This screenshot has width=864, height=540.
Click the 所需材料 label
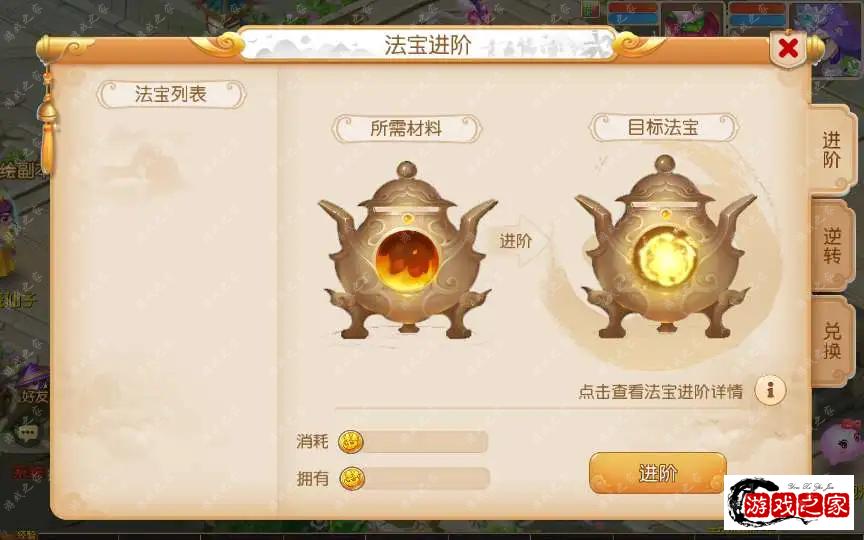pos(406,128)
